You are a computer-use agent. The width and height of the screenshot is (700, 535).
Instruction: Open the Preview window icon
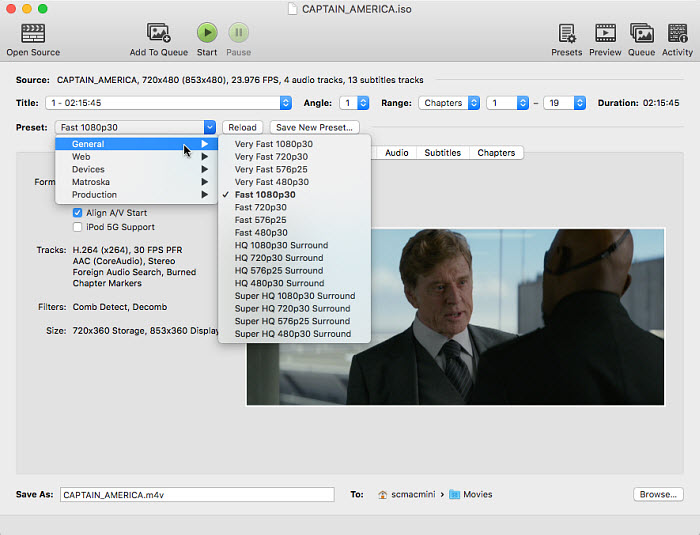605,33
